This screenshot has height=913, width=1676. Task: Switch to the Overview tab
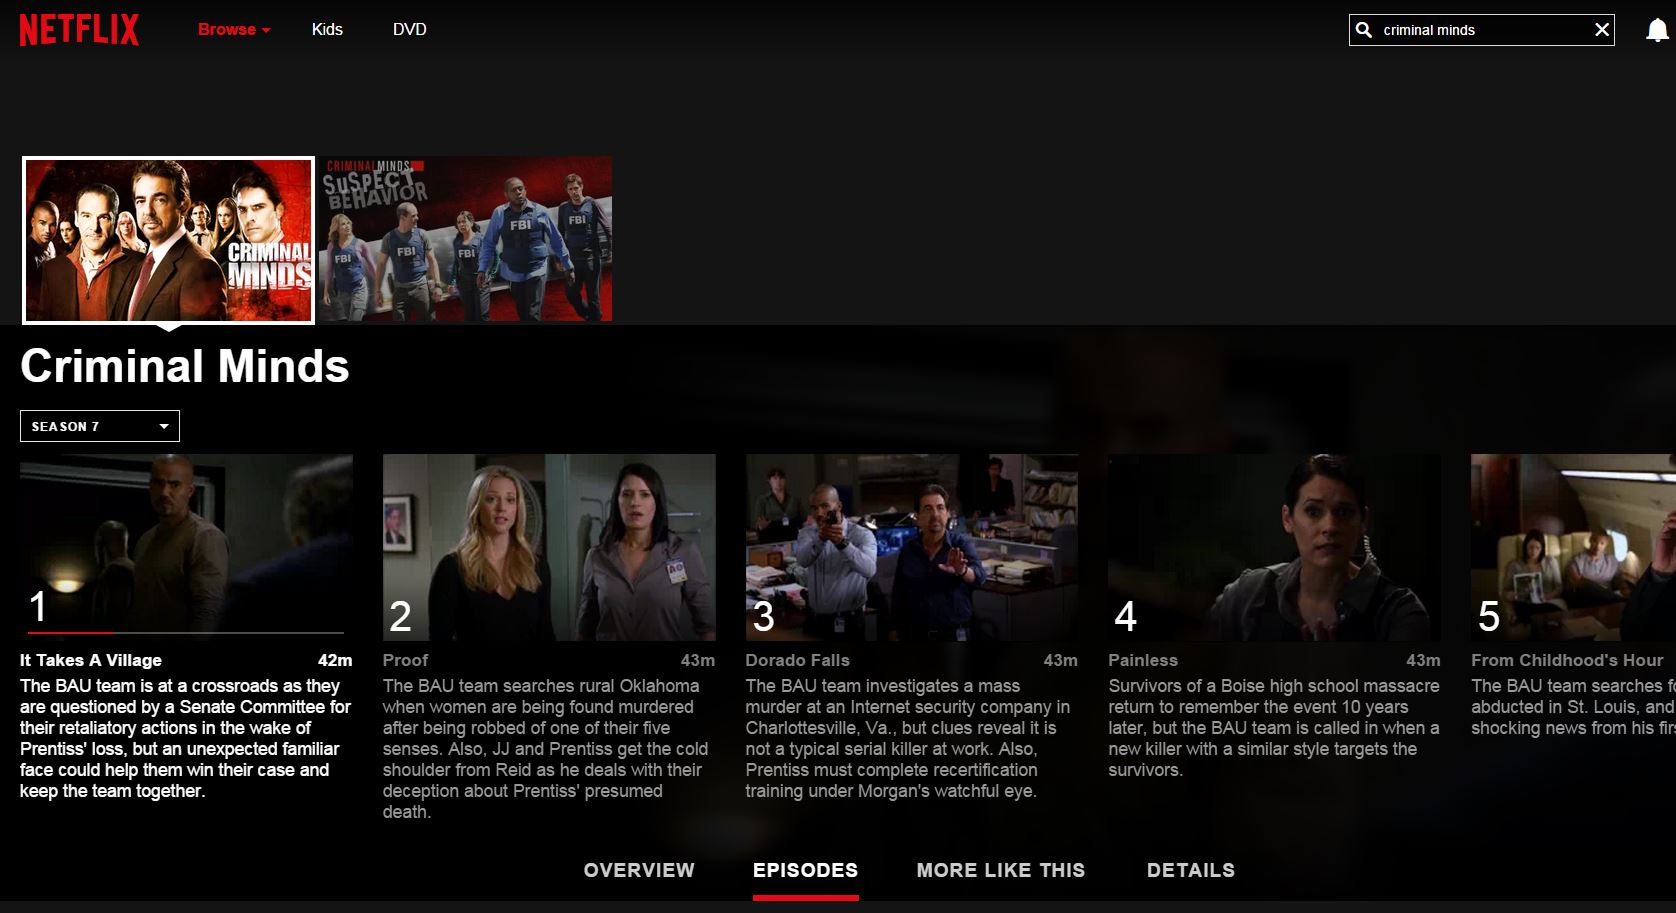point(639,870)
